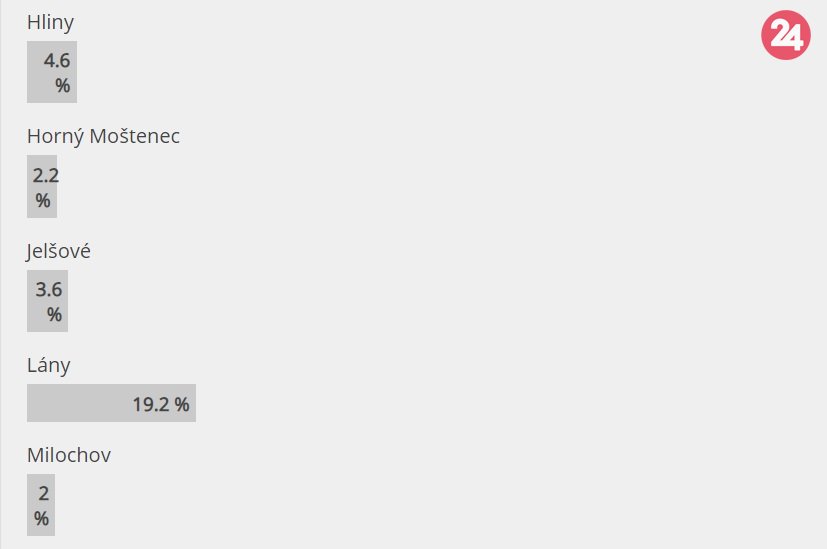Select the Milochov result bar
Image resolution: width=827 pixels, height=549 pixels.
pyautogui.click(x=41, y=505)
